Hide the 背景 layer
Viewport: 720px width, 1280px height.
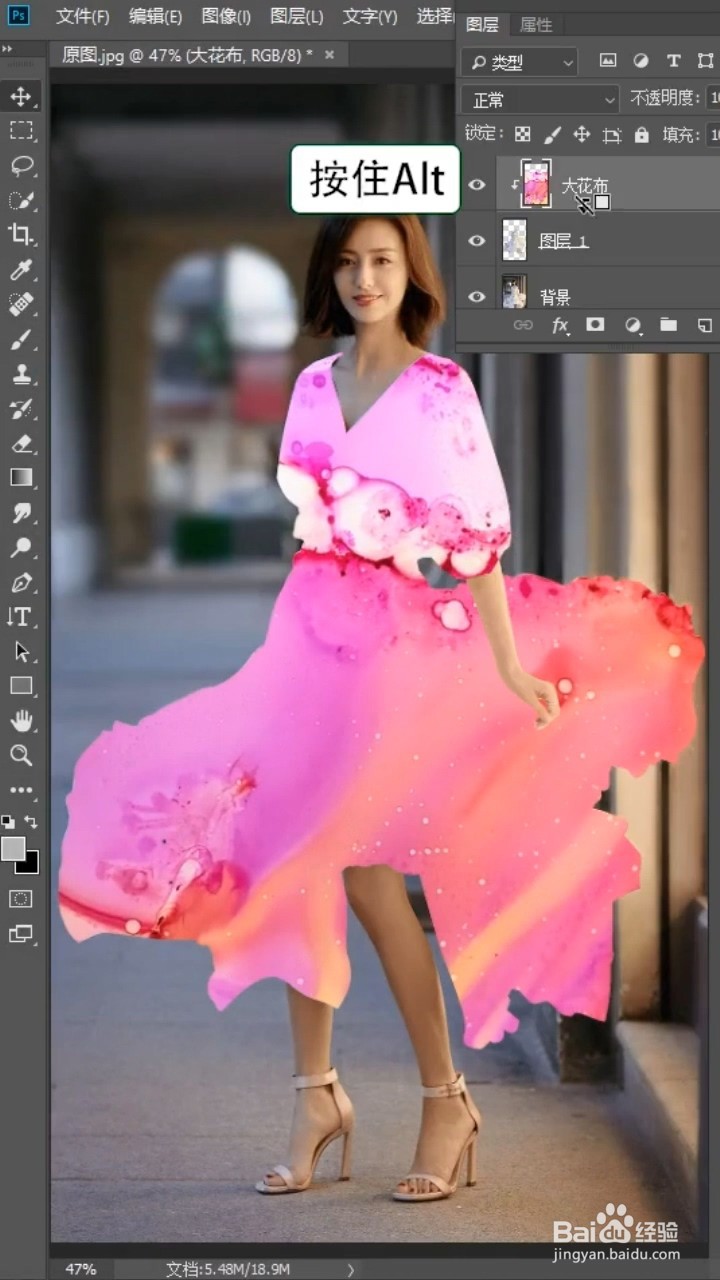pyautogui.click(x=477, y=296)
